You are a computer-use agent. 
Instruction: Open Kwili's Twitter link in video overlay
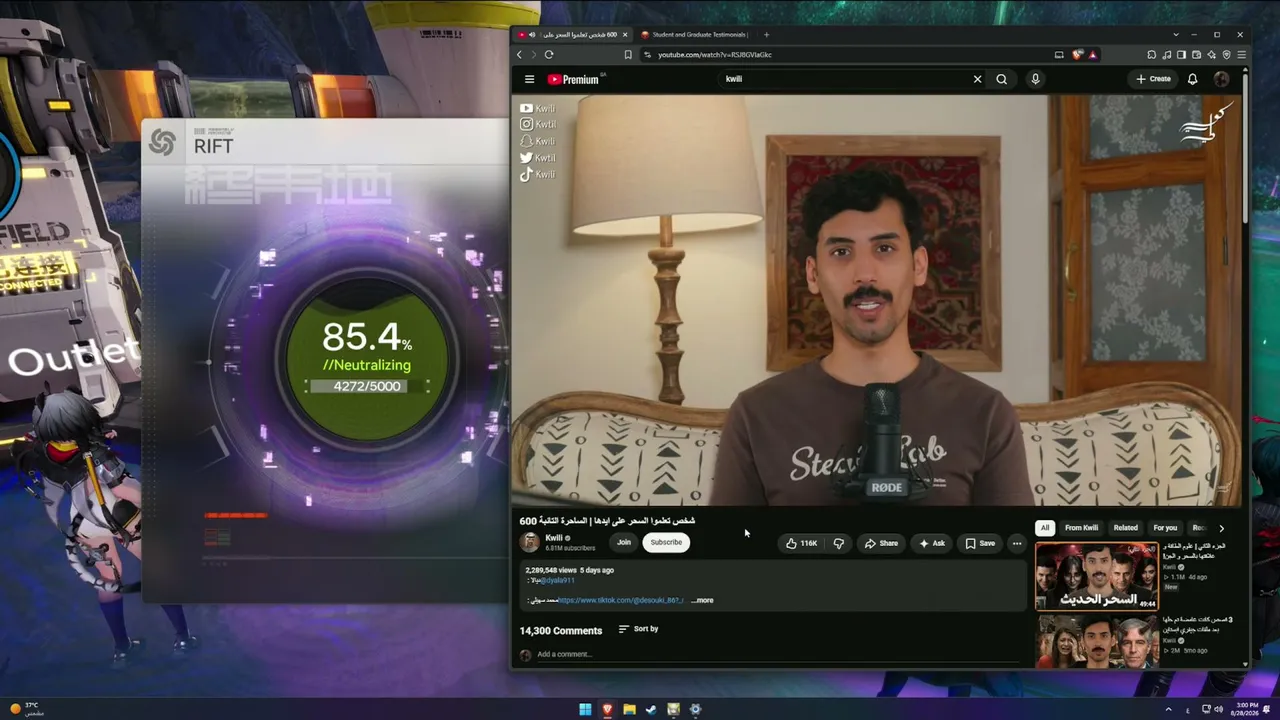537,157
